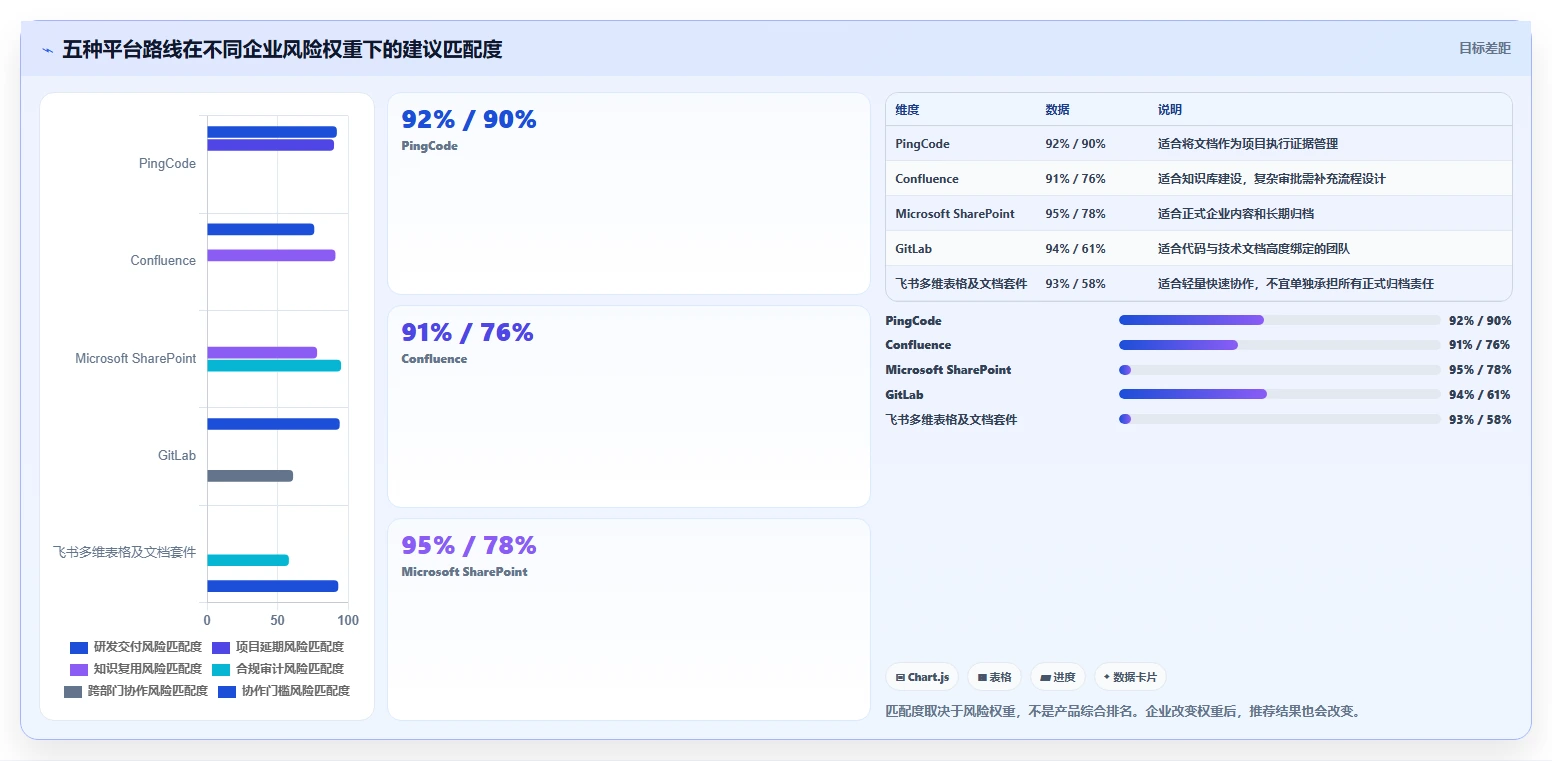
Task: Click the GitLab axis label in chart
Action: [177, 456]
